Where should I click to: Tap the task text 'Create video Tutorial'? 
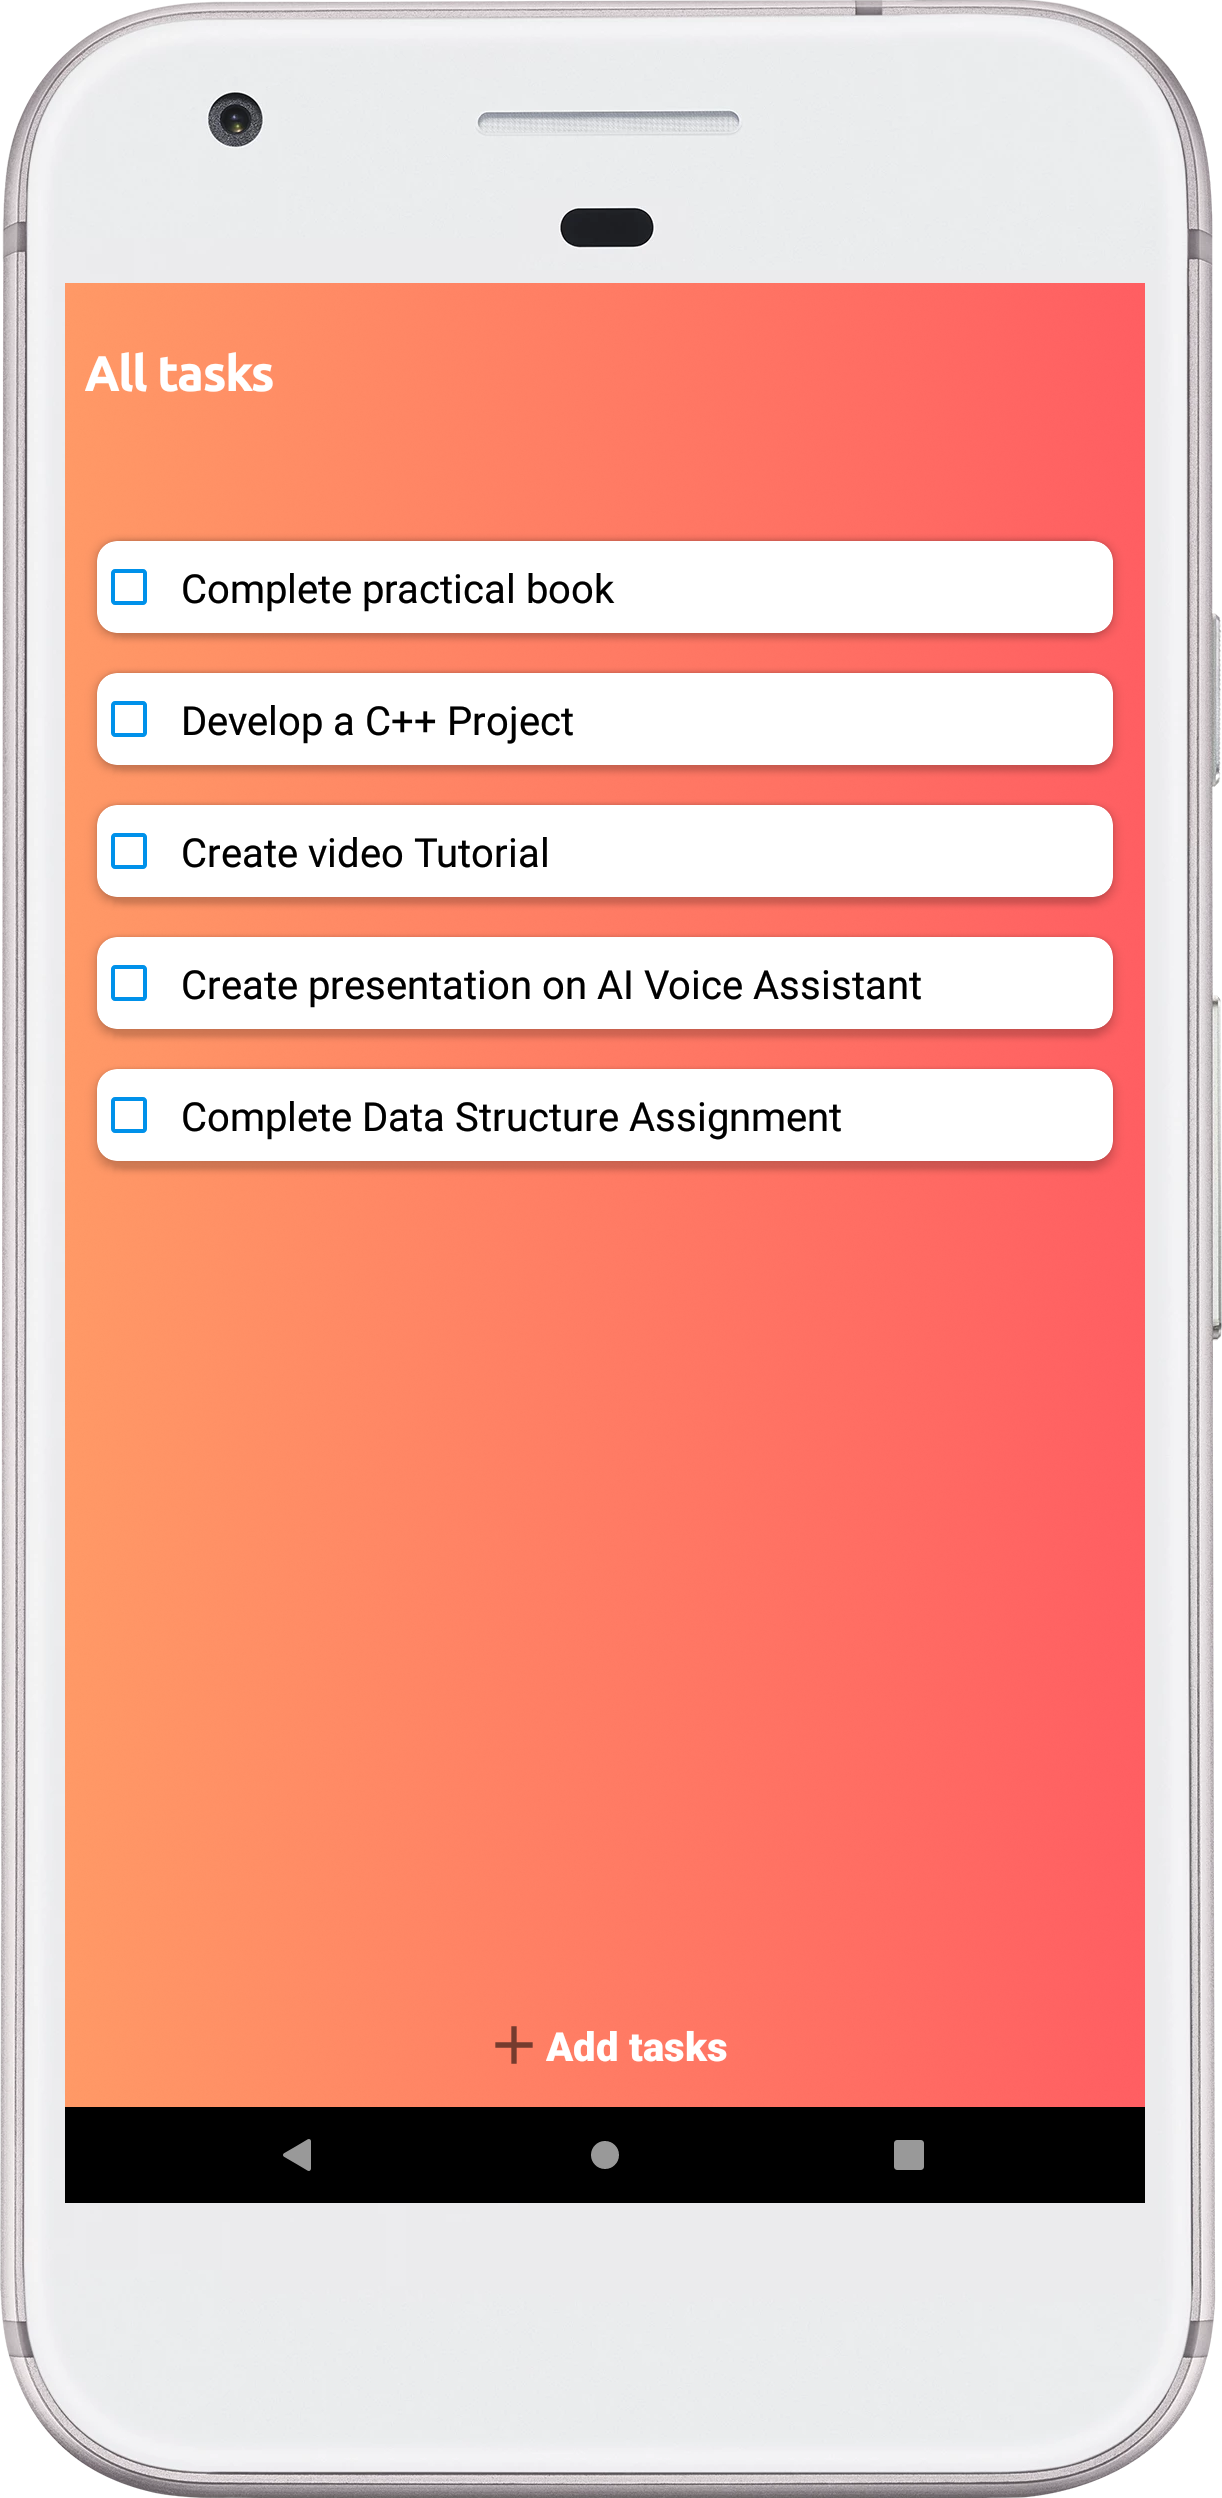[364, 852]
